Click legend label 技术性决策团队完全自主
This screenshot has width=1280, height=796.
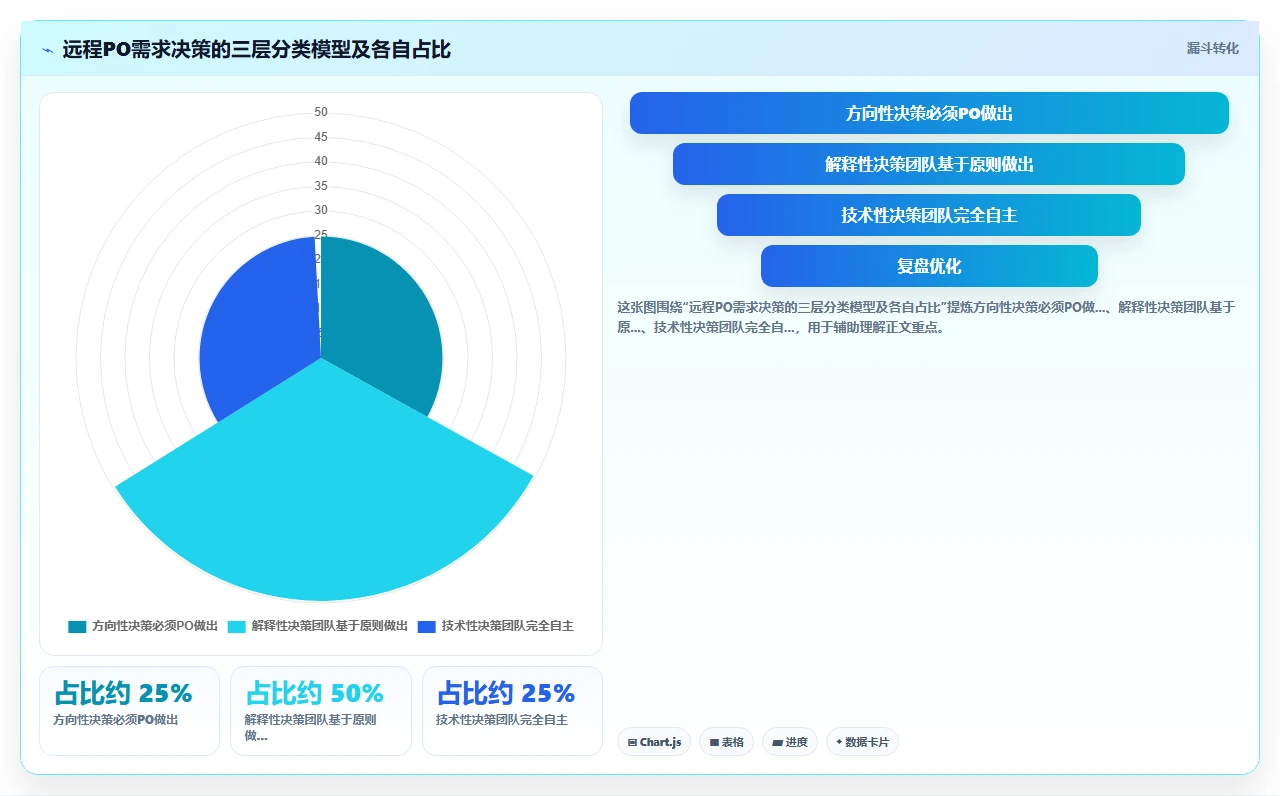click(x=508, y=626)
